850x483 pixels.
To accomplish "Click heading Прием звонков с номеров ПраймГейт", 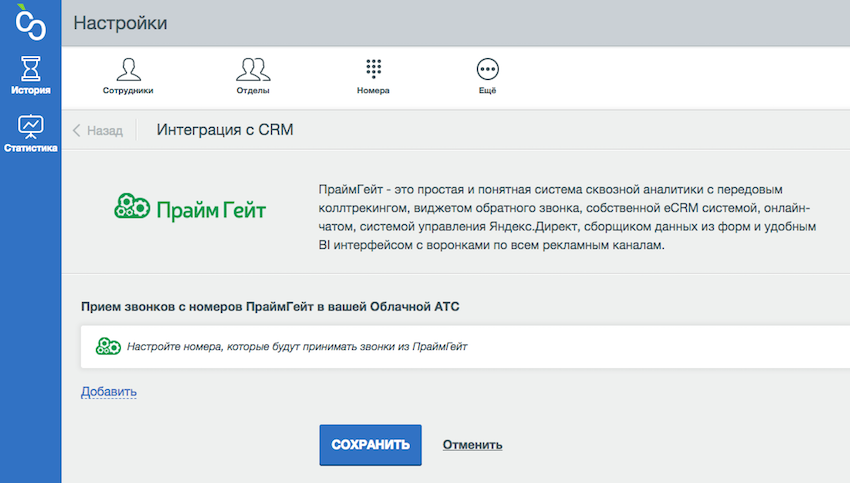I will 270,307.
